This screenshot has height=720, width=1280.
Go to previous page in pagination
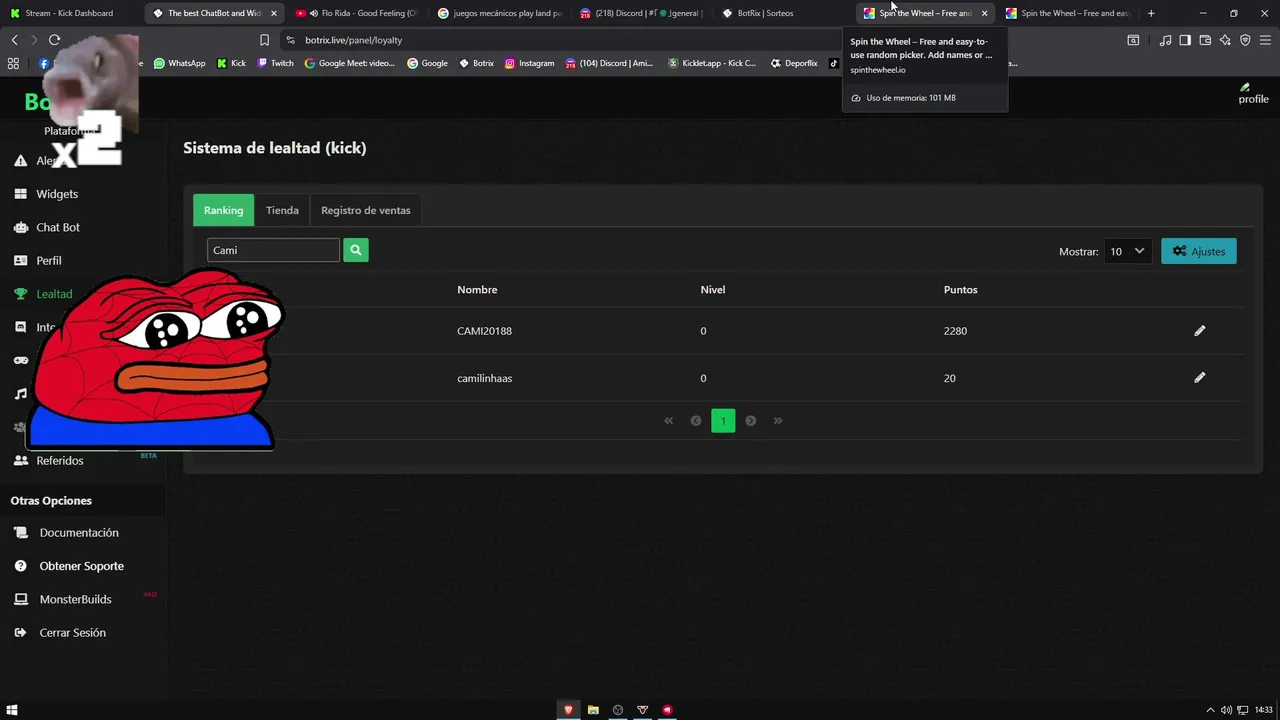(696, 421)
